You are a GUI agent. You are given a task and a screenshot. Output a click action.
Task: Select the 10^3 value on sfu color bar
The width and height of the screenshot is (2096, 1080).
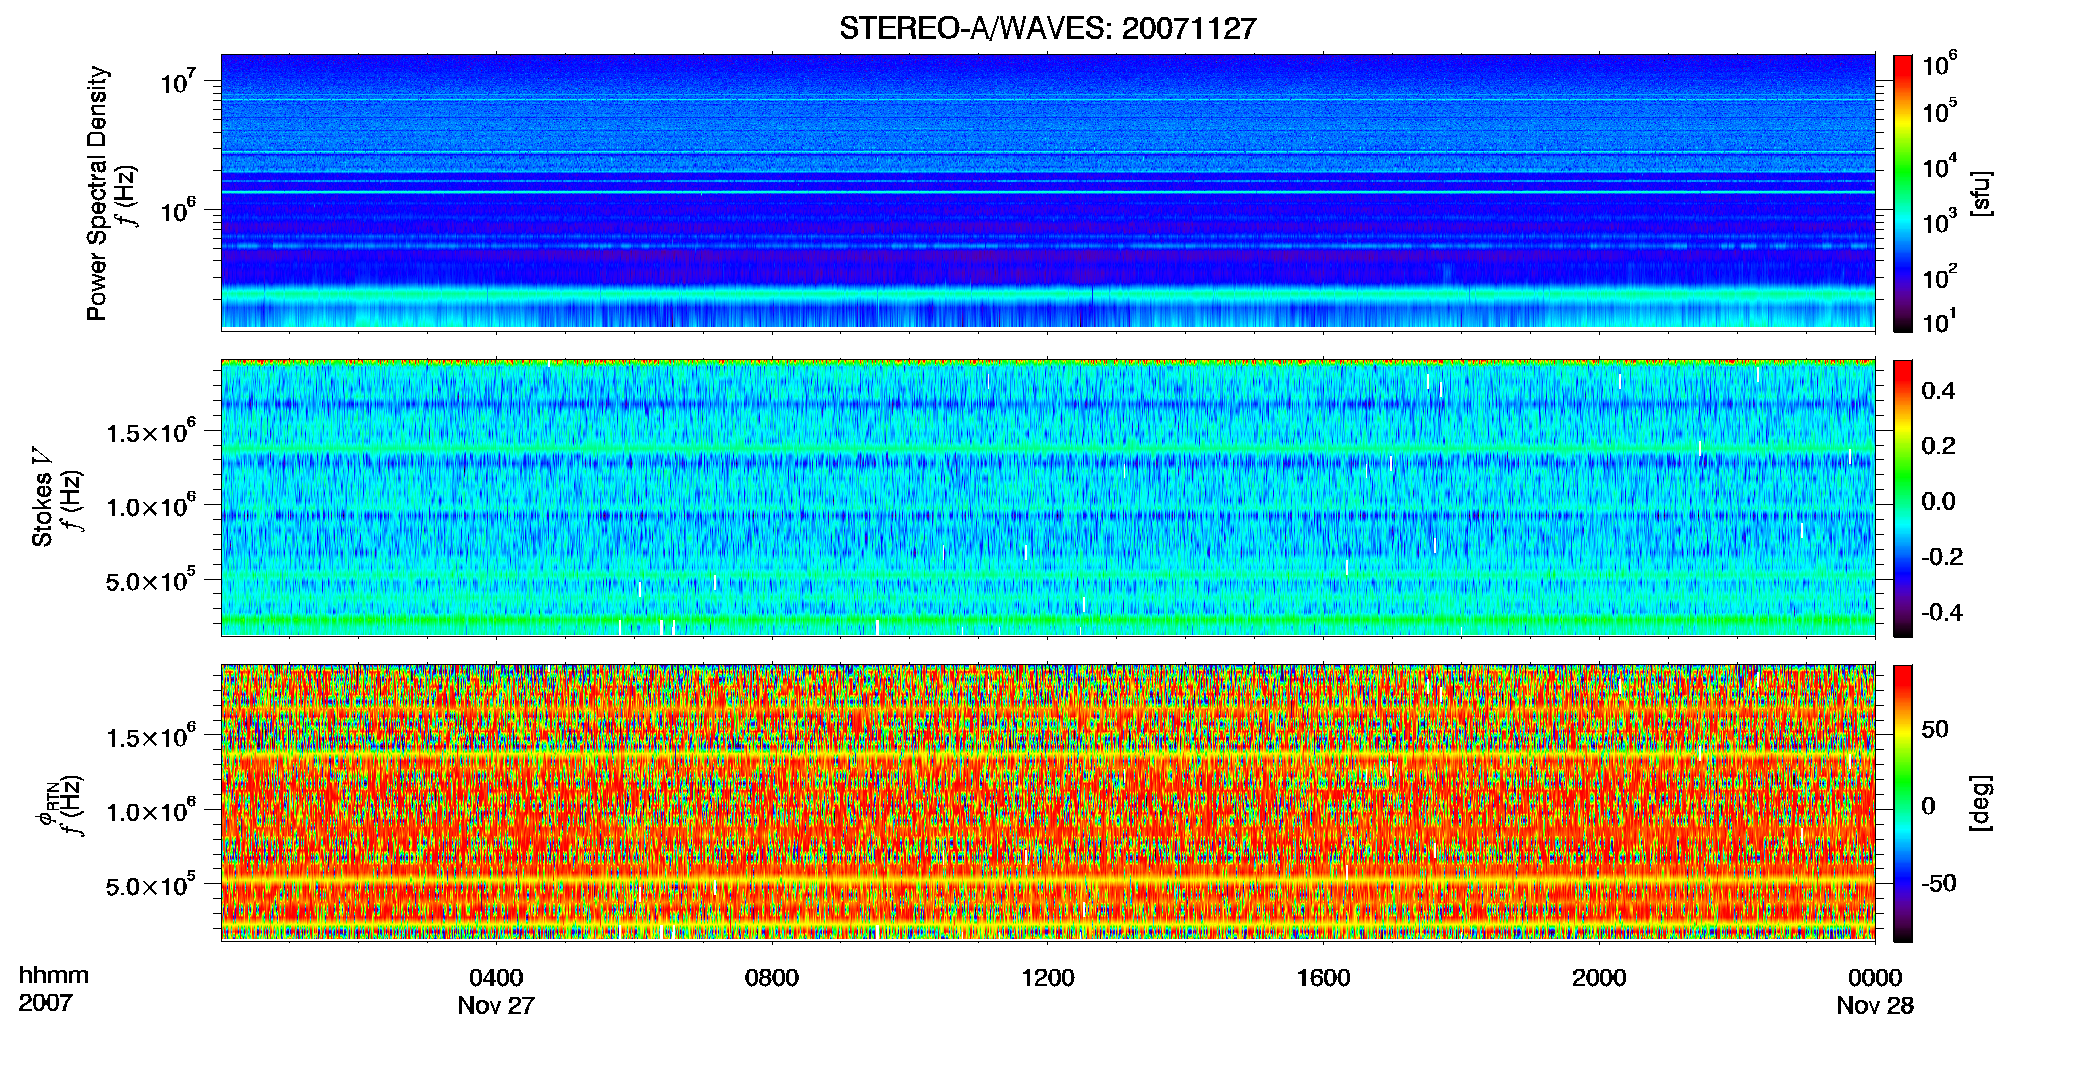(x=1939, y=221)
